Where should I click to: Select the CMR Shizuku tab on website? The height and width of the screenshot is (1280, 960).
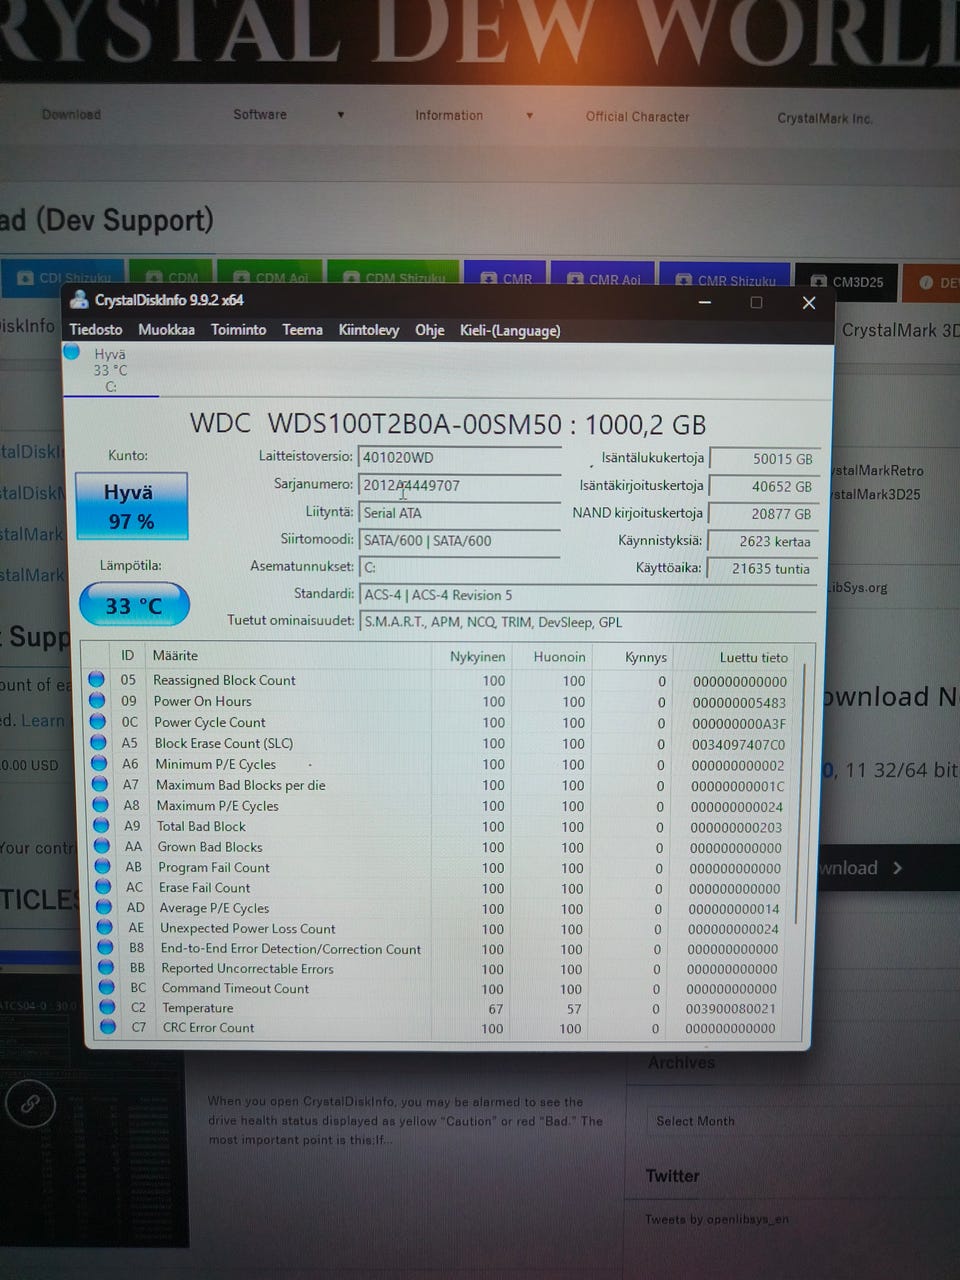(725, 280)
